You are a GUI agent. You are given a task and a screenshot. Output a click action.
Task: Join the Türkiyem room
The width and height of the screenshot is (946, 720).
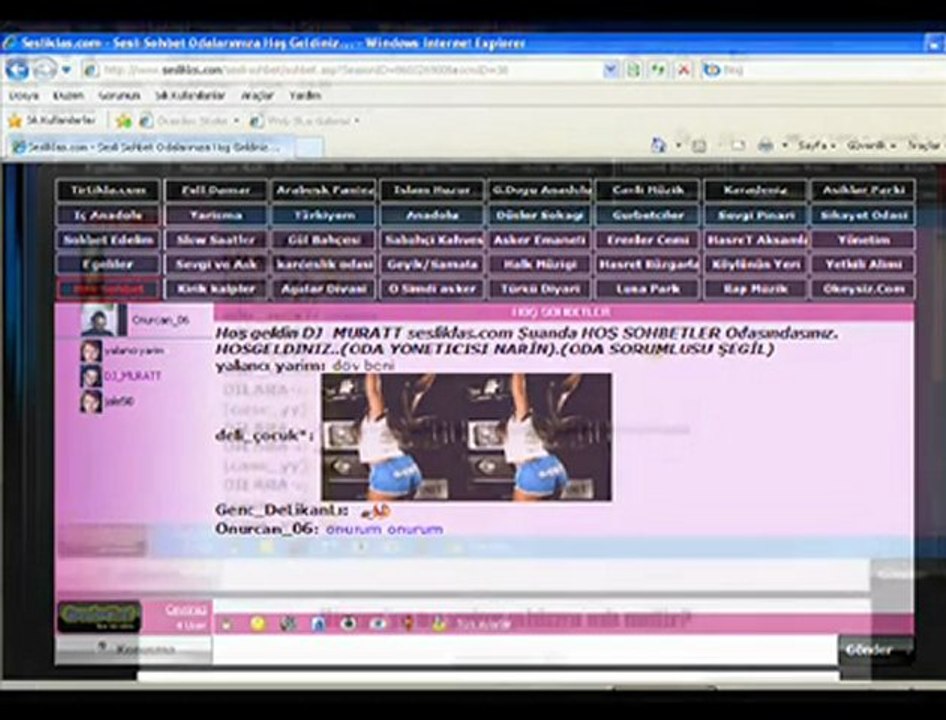(324, 215)
